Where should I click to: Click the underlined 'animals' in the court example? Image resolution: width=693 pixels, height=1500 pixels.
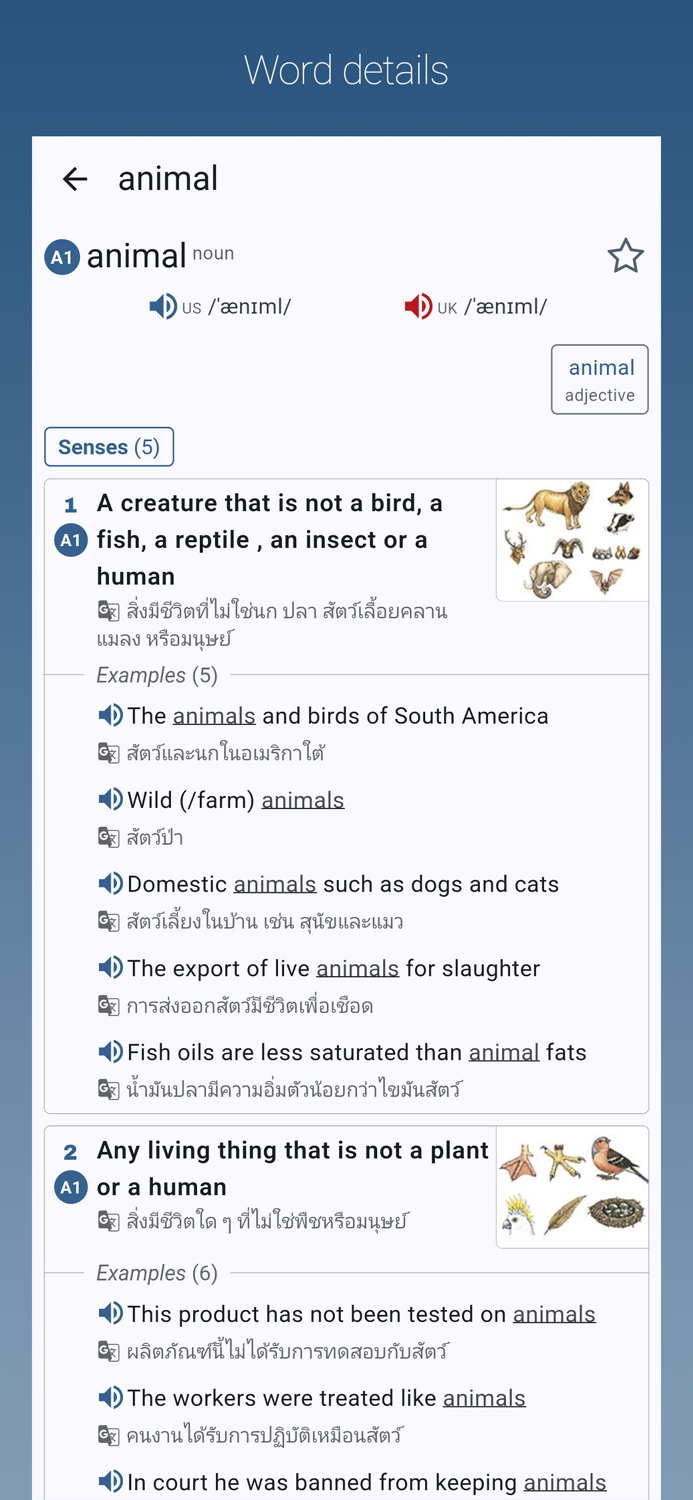point(565,1481)
